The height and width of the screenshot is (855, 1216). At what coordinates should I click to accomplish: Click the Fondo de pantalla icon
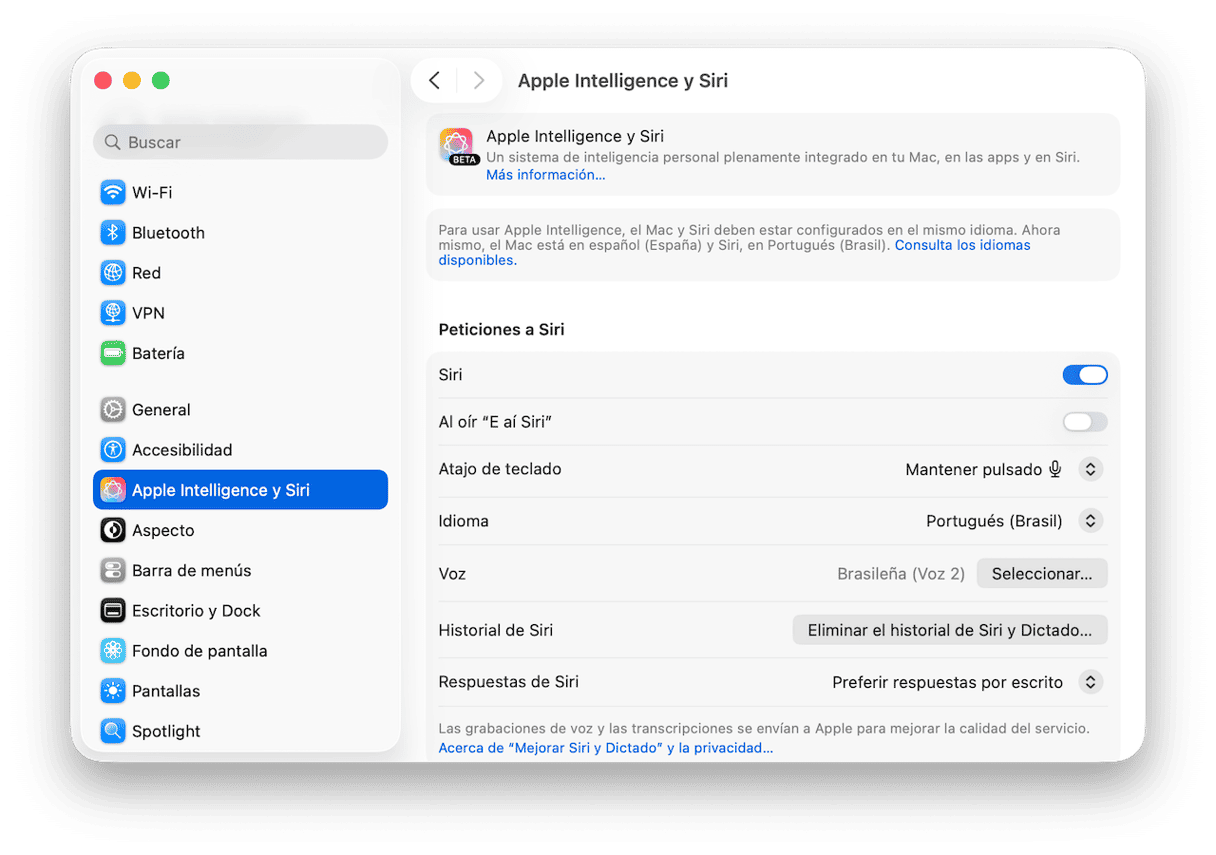click(x=113, y=651)
